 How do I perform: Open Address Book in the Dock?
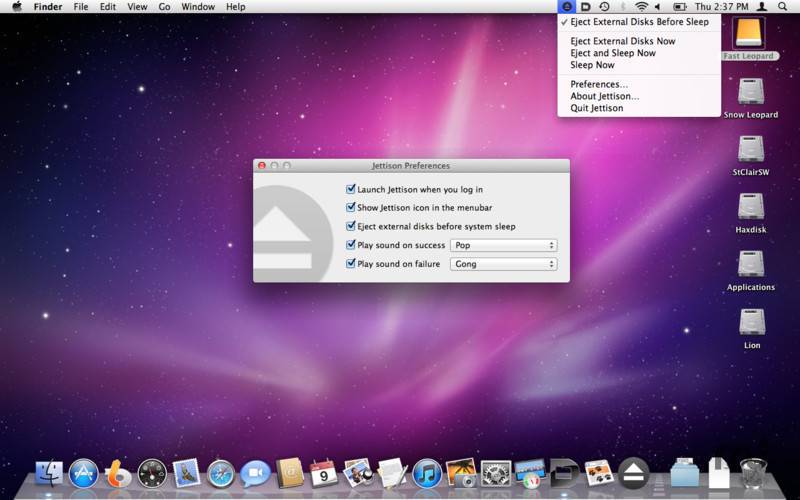point(289,472)
